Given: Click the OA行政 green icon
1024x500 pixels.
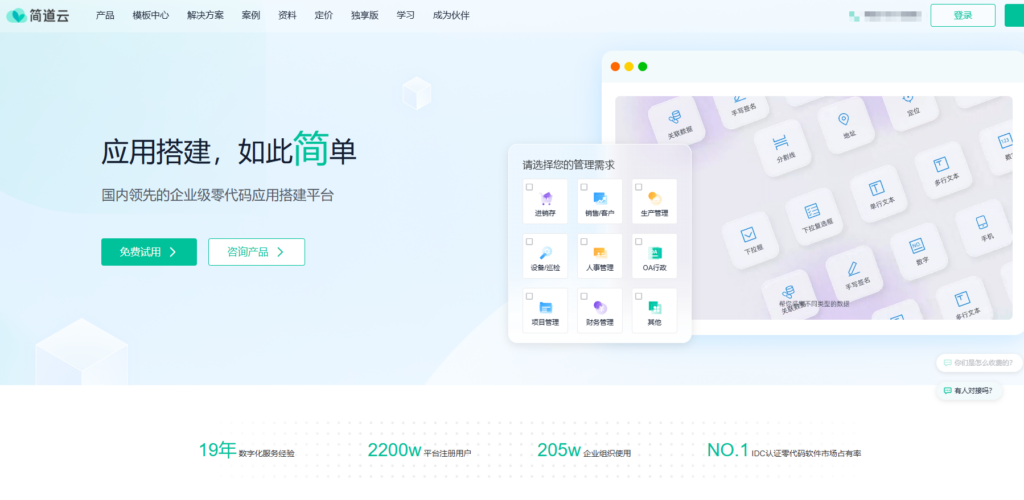Looking at the screenshot, I should 654,252.
